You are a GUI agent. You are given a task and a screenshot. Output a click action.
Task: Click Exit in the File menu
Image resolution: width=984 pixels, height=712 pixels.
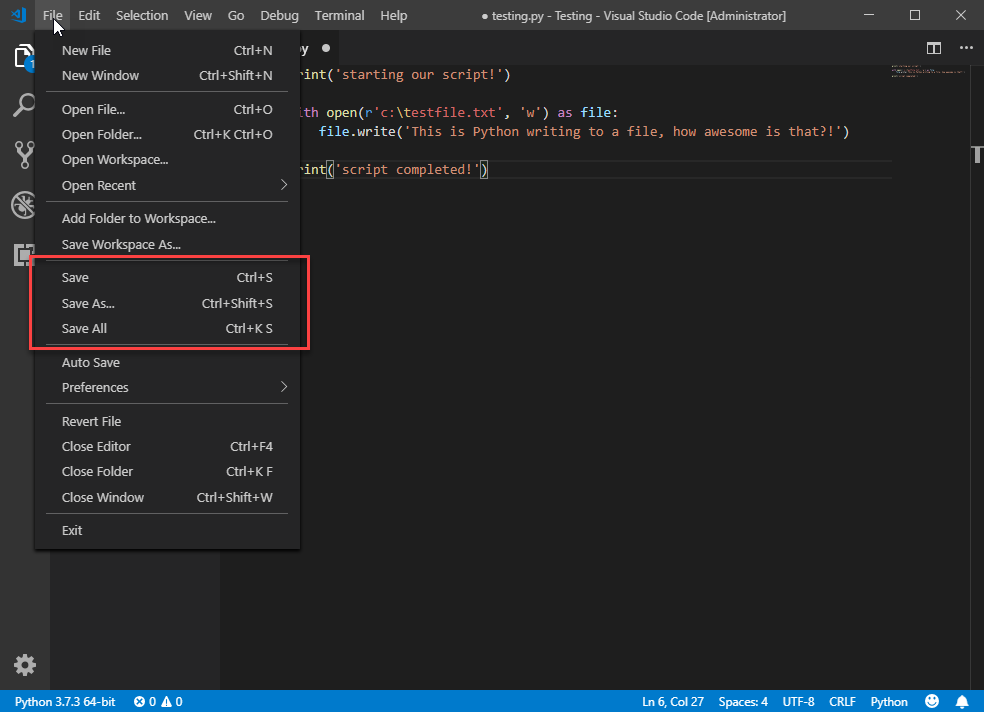pyautogui.click(x=167, y=531)
